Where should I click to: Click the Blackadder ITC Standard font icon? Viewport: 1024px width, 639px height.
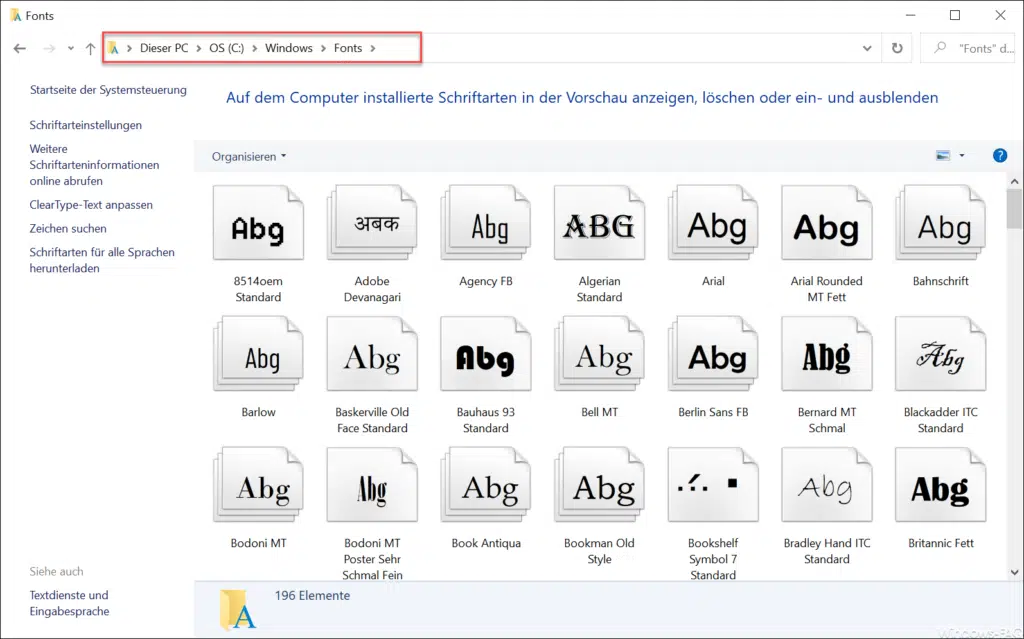[x=940, y=357]
